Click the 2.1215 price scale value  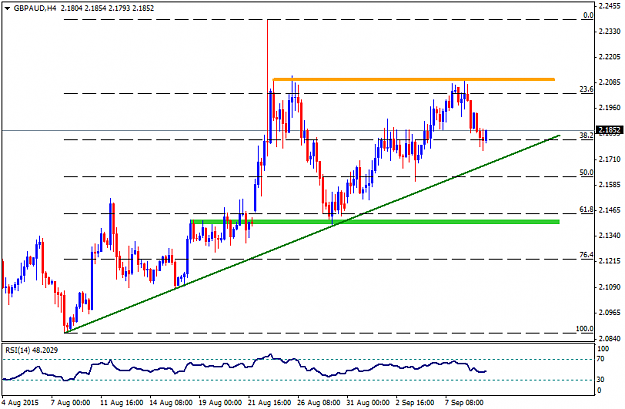[x=610, y=261]
